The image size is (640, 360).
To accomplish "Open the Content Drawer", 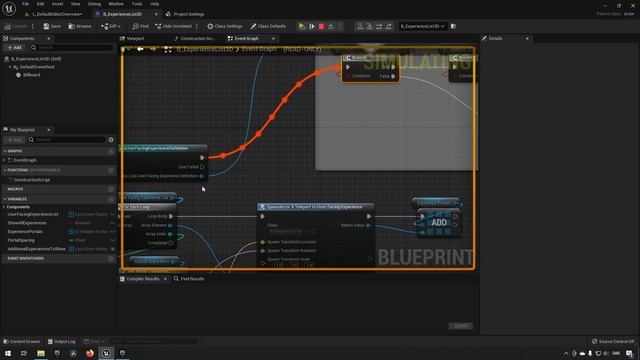I will point(22,341).
